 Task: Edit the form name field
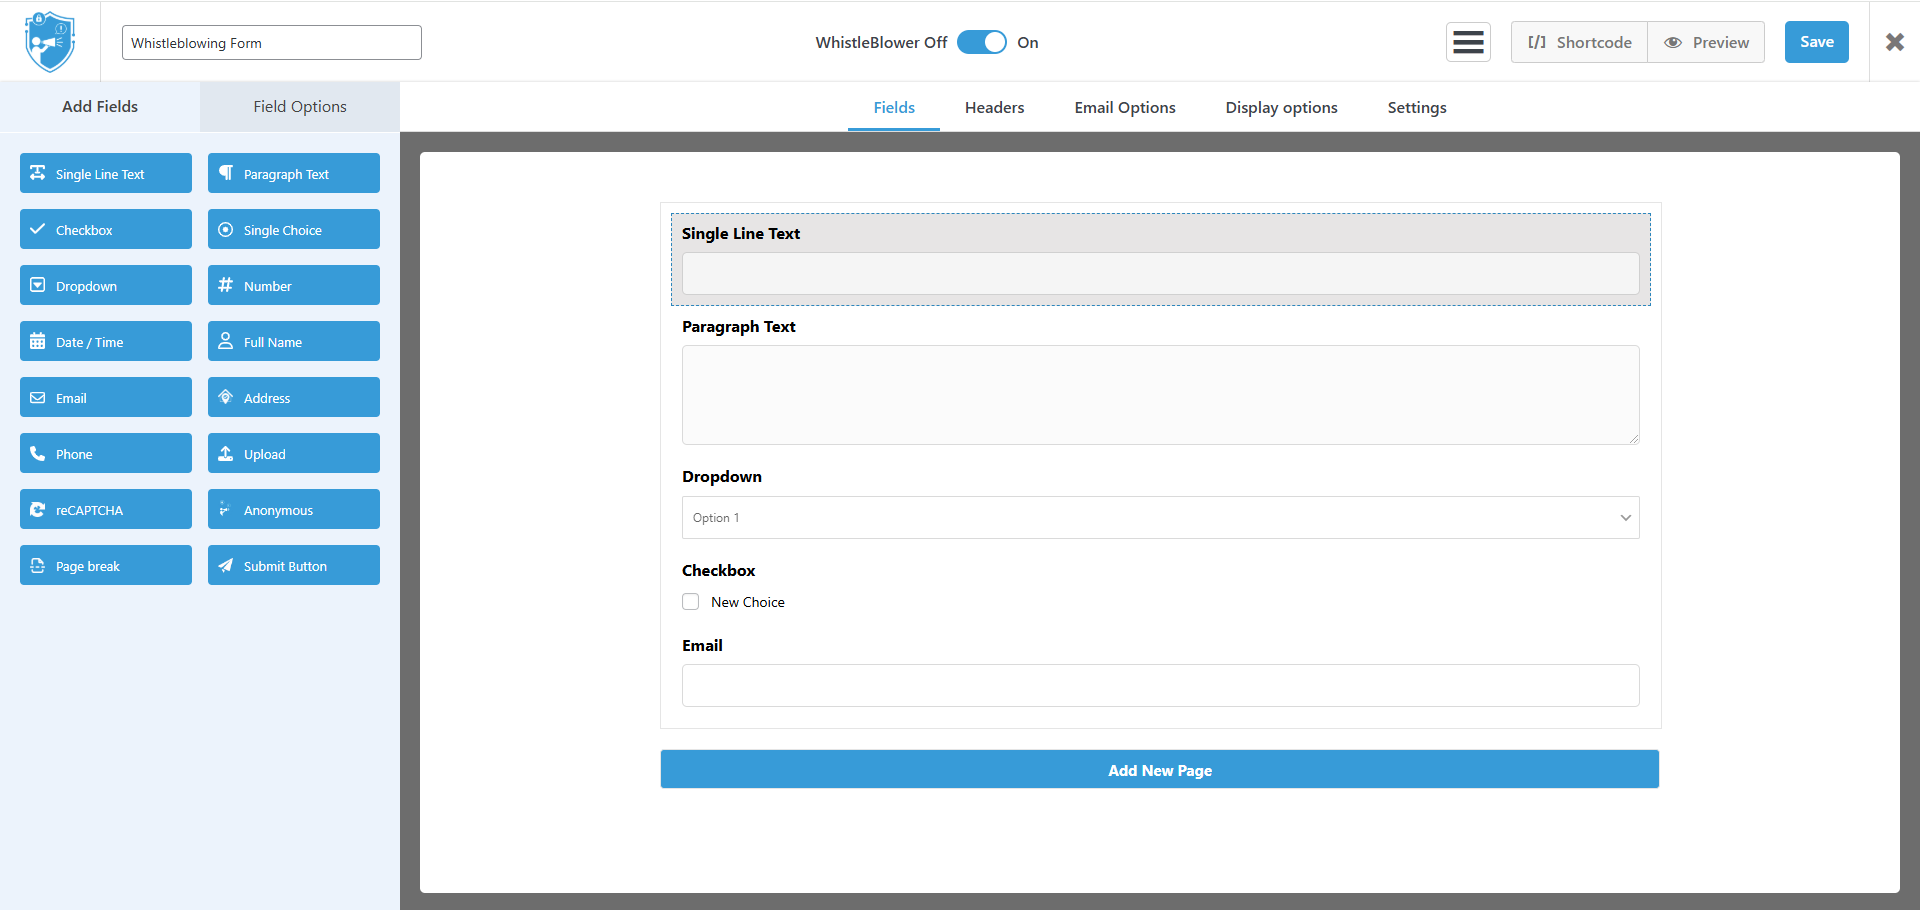(272, 43)
